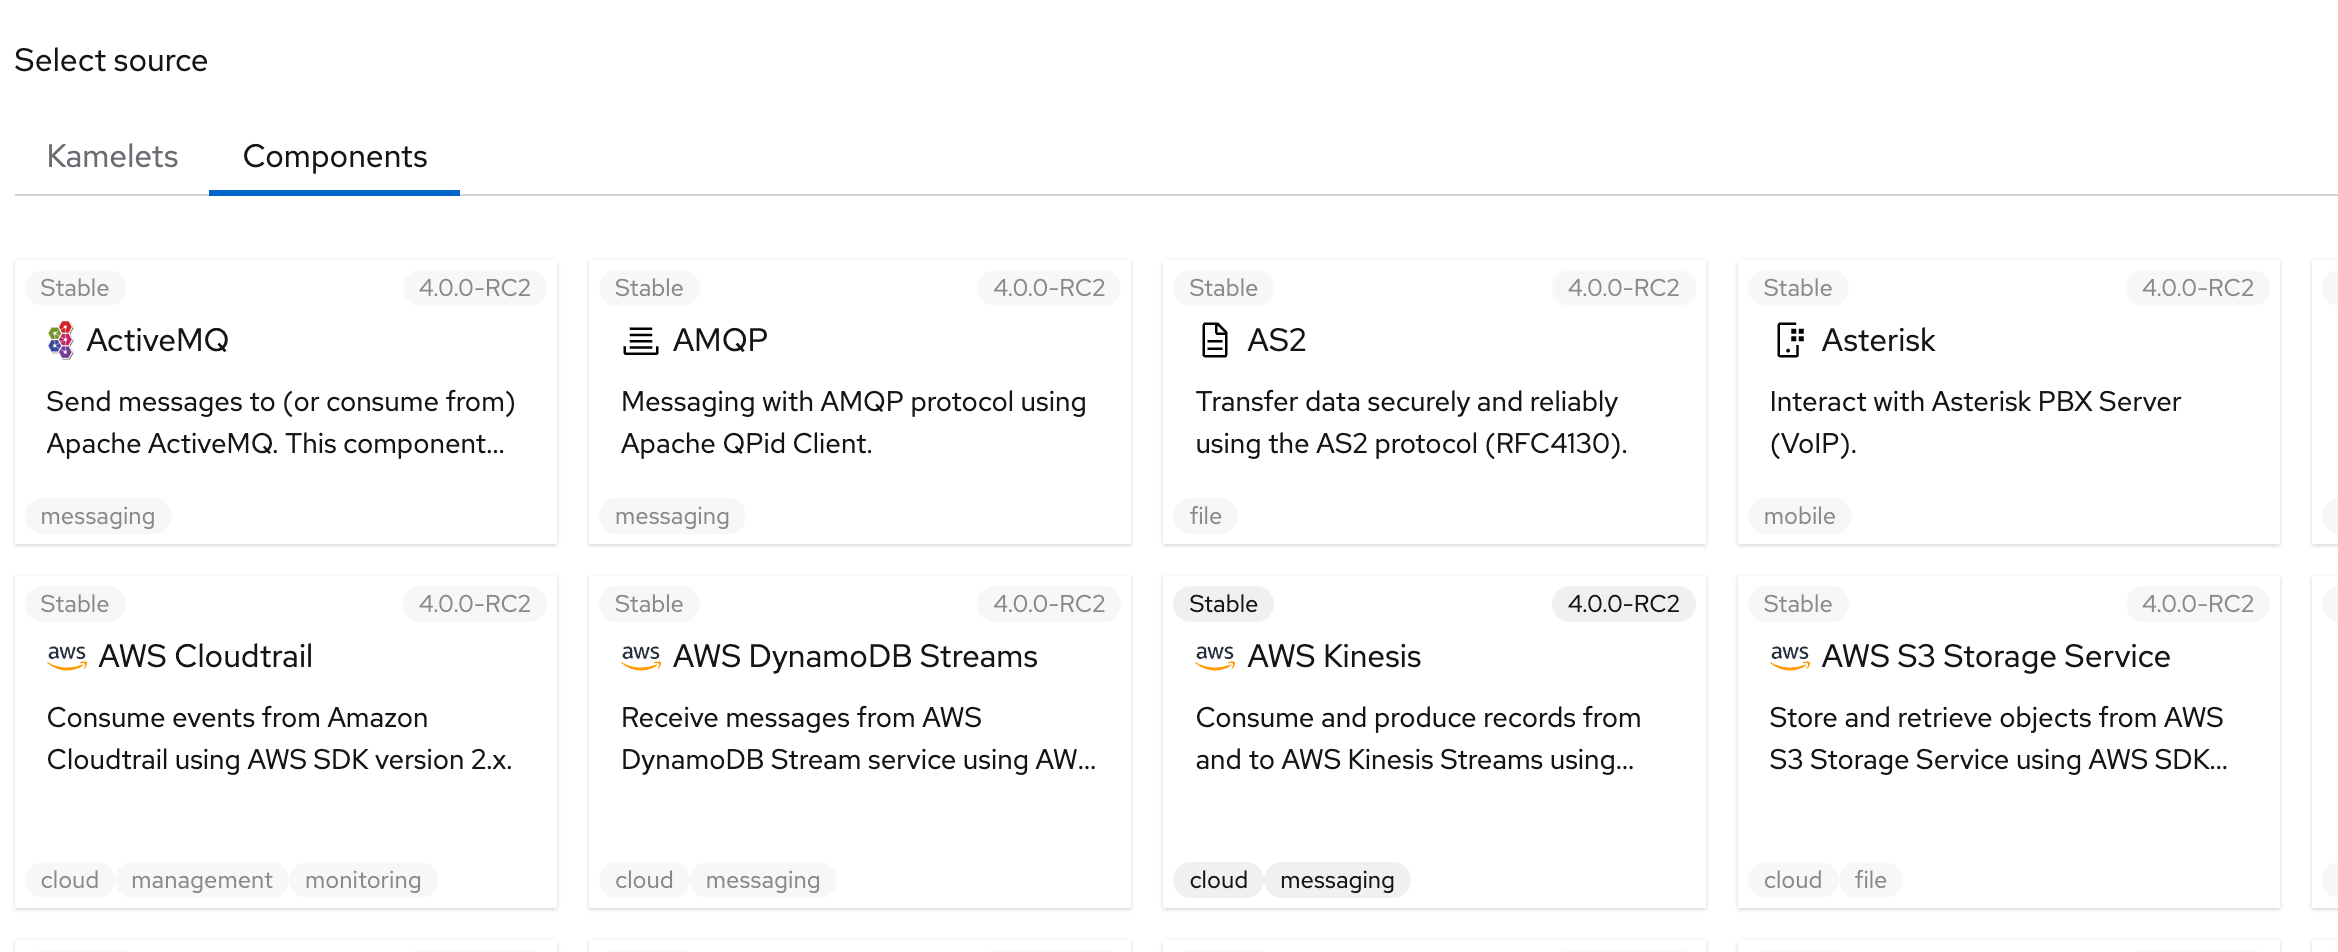This screenshot has height=952, width=2338.
Task: Click the messaging tag on ActiveMQ card
Action: (98, 516)
